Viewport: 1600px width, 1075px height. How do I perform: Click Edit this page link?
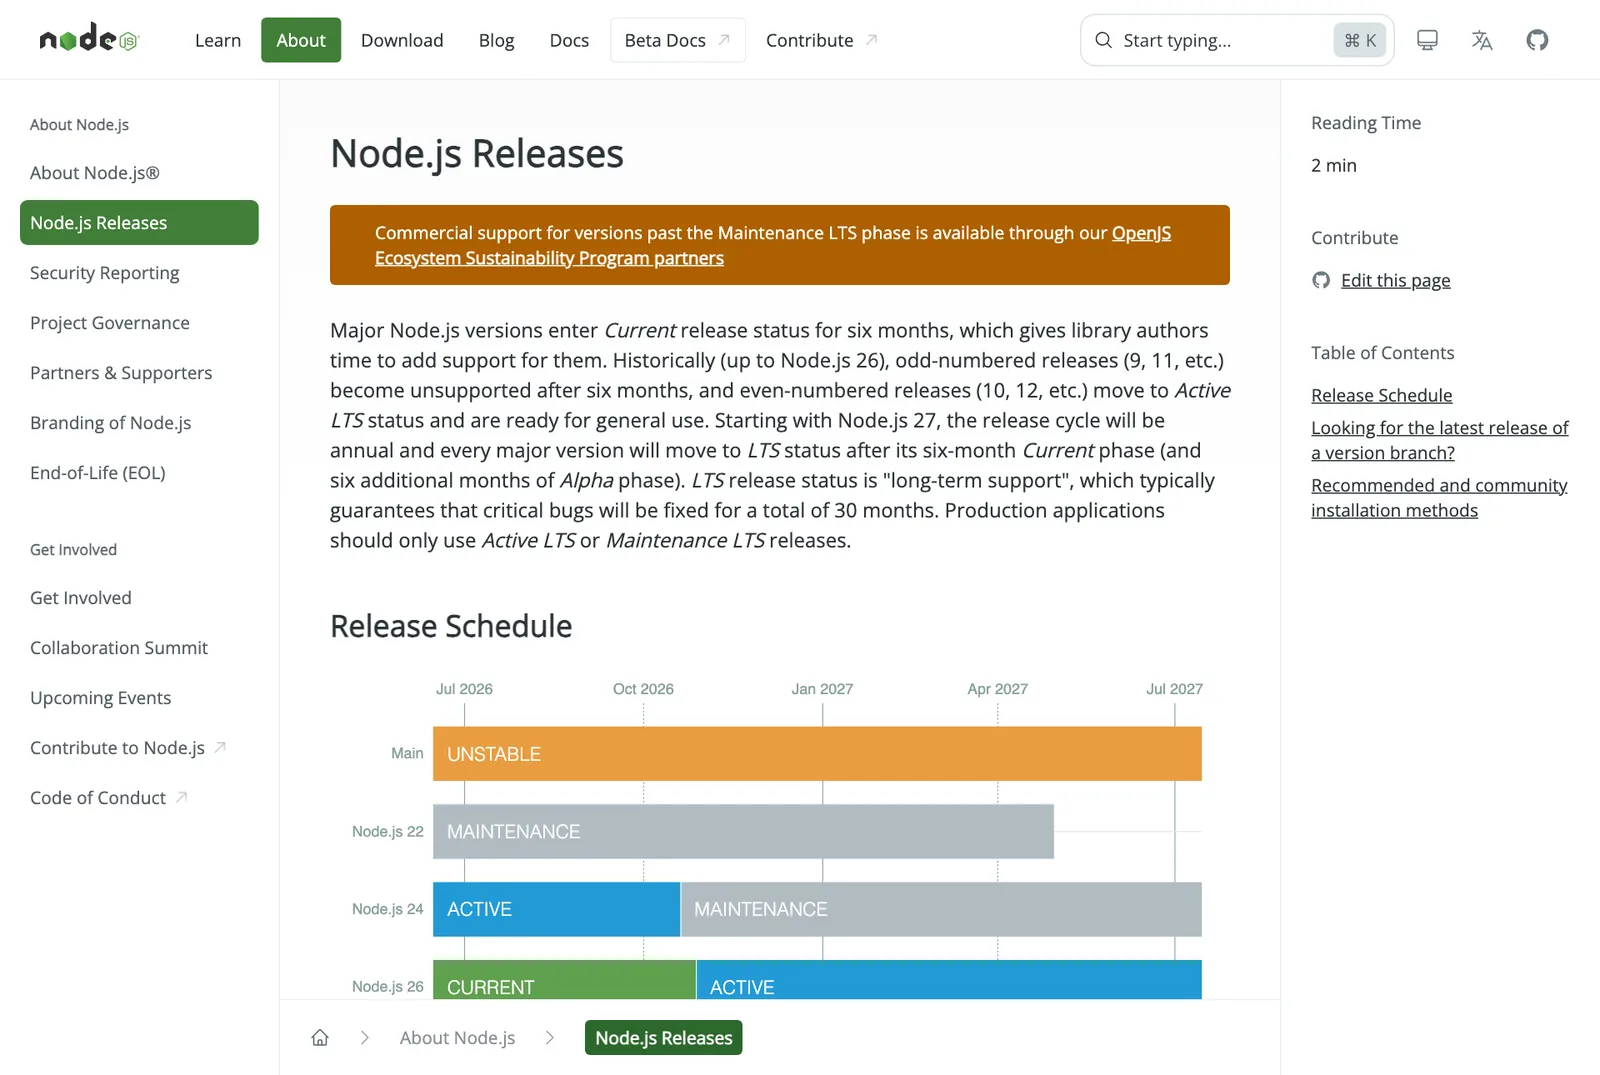[x=1395, y=280]
